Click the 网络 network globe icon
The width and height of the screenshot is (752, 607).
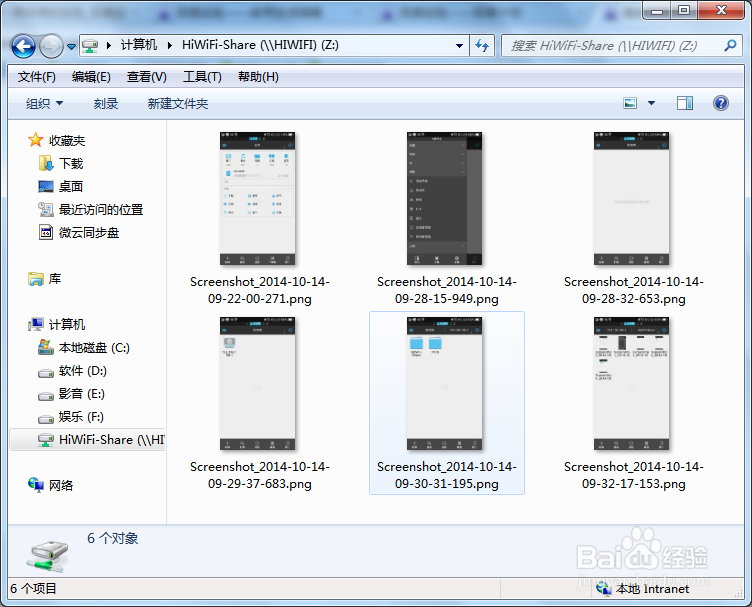point(36,485)
